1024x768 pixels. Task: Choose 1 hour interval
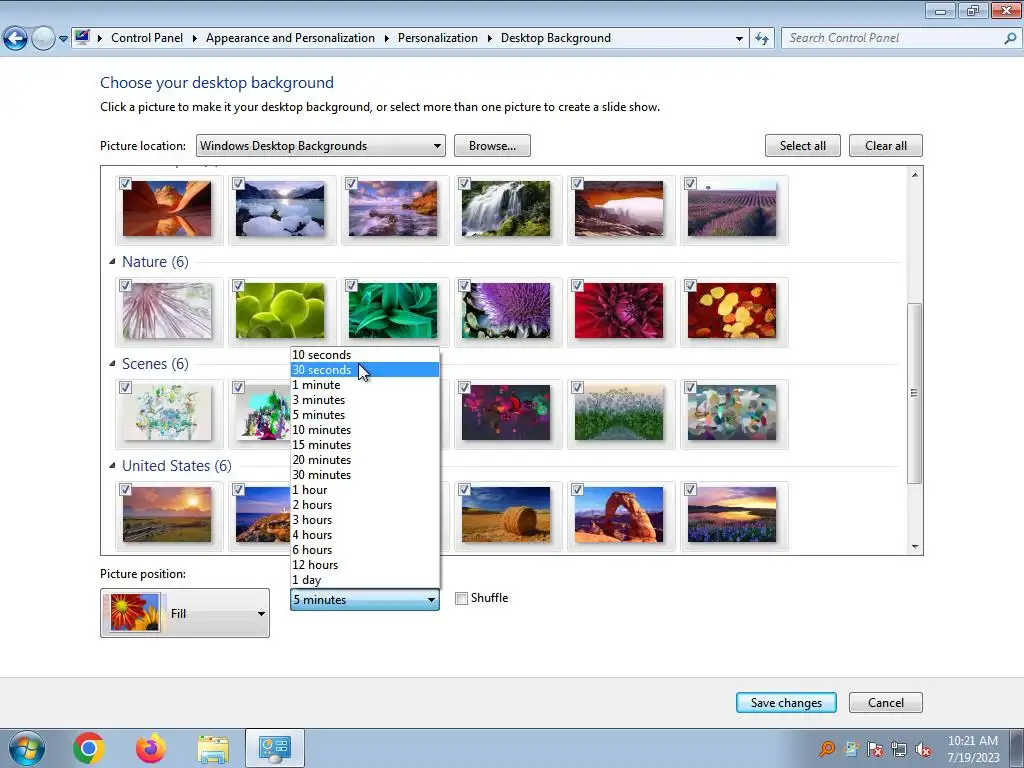(365, 490)
